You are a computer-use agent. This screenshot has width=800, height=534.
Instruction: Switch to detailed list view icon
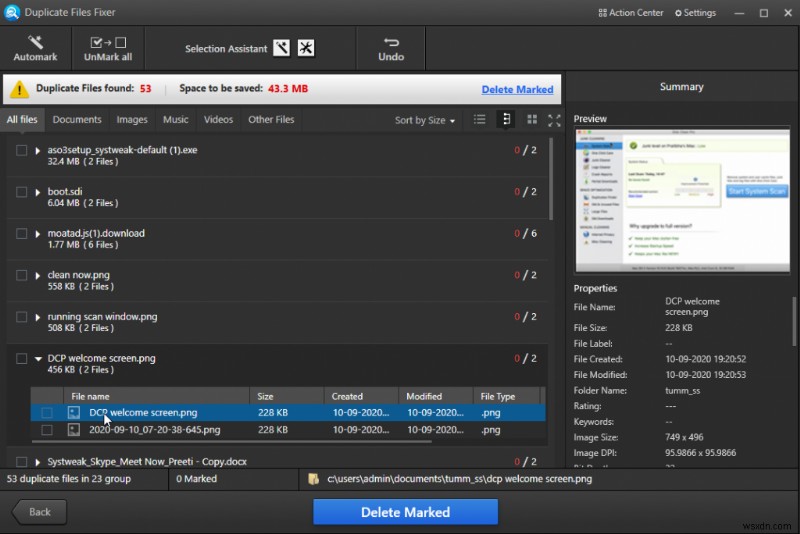tap(506, 119)
